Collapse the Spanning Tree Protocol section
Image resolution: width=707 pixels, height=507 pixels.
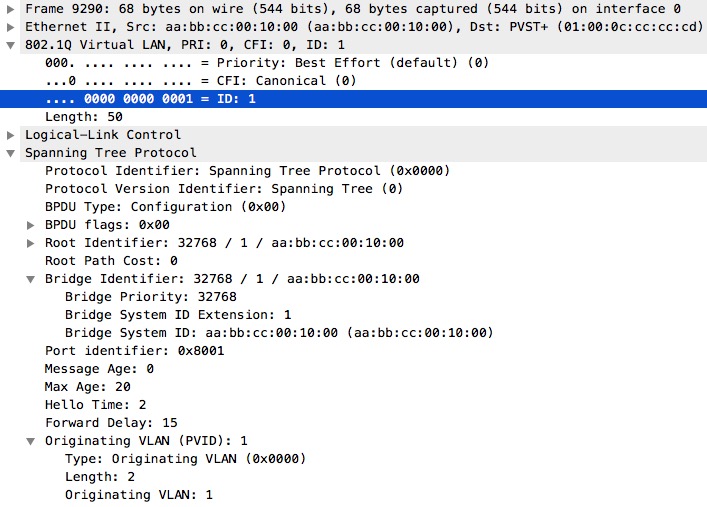pos(11,153)
